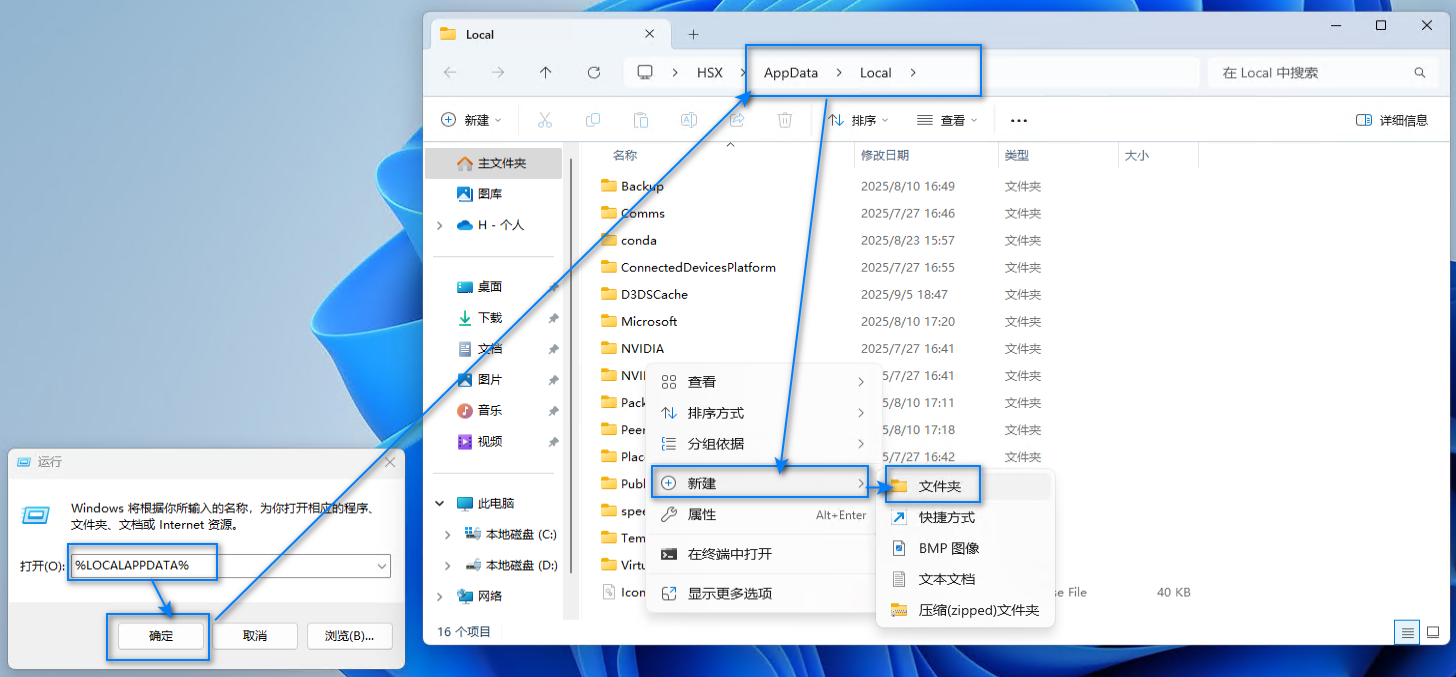The height and width of the screenshot is (677, 1456).
Task: Click the Paste toolbar icon
Action: pos(640,120)
